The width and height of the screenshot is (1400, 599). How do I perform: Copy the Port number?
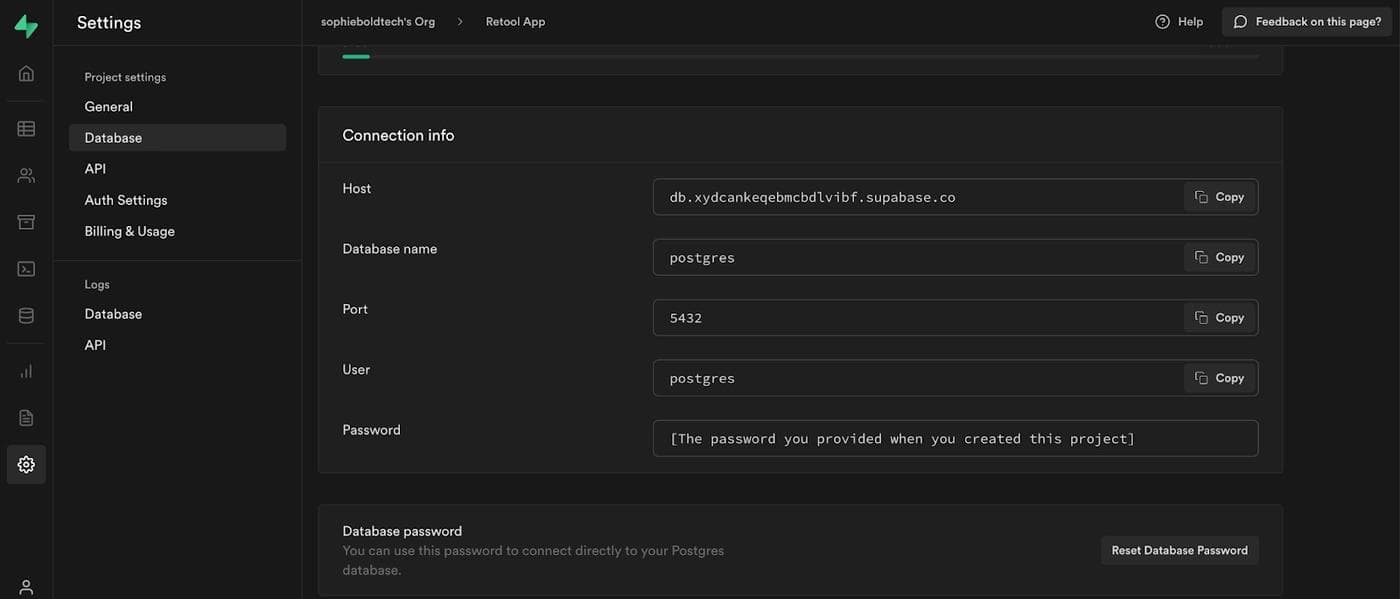1220,318
